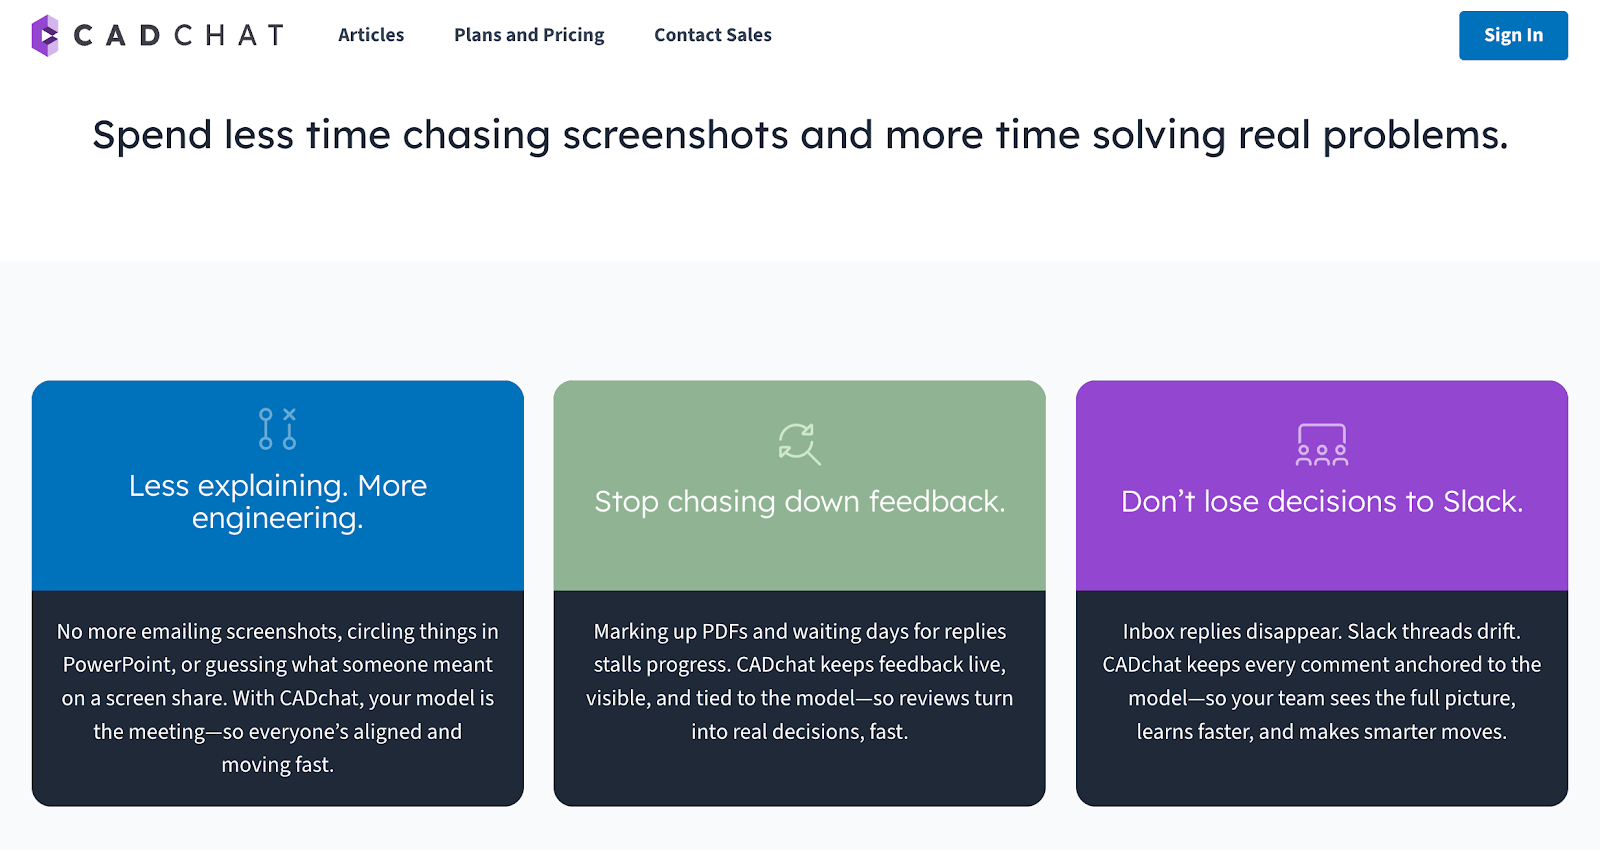Click the paragraph about emailing screenshots

pyautogui.click(x=278, y=698)
